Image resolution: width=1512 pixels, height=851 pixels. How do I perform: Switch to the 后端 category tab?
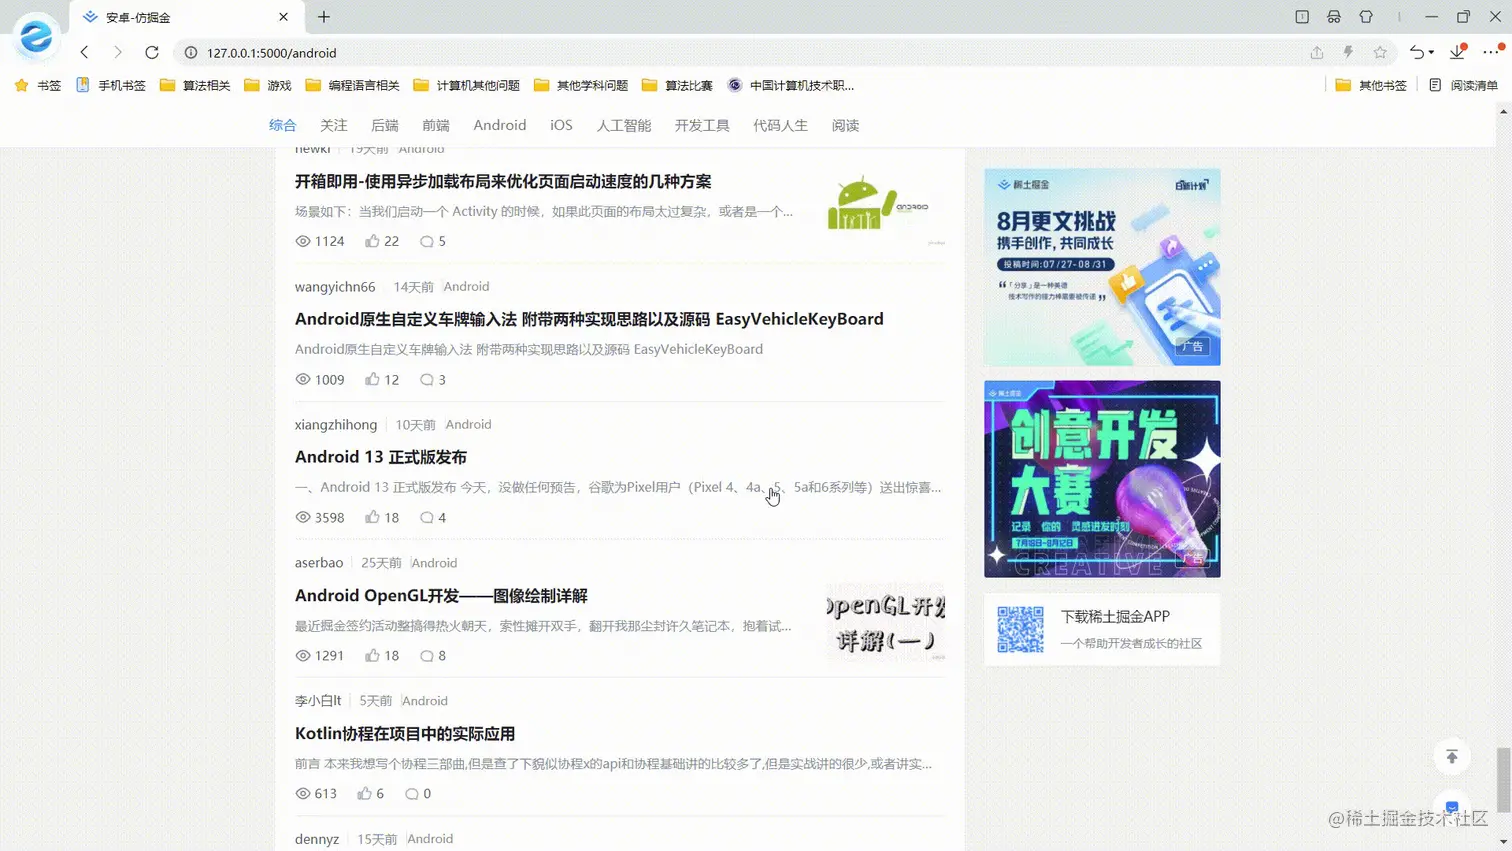click(385, 125)
